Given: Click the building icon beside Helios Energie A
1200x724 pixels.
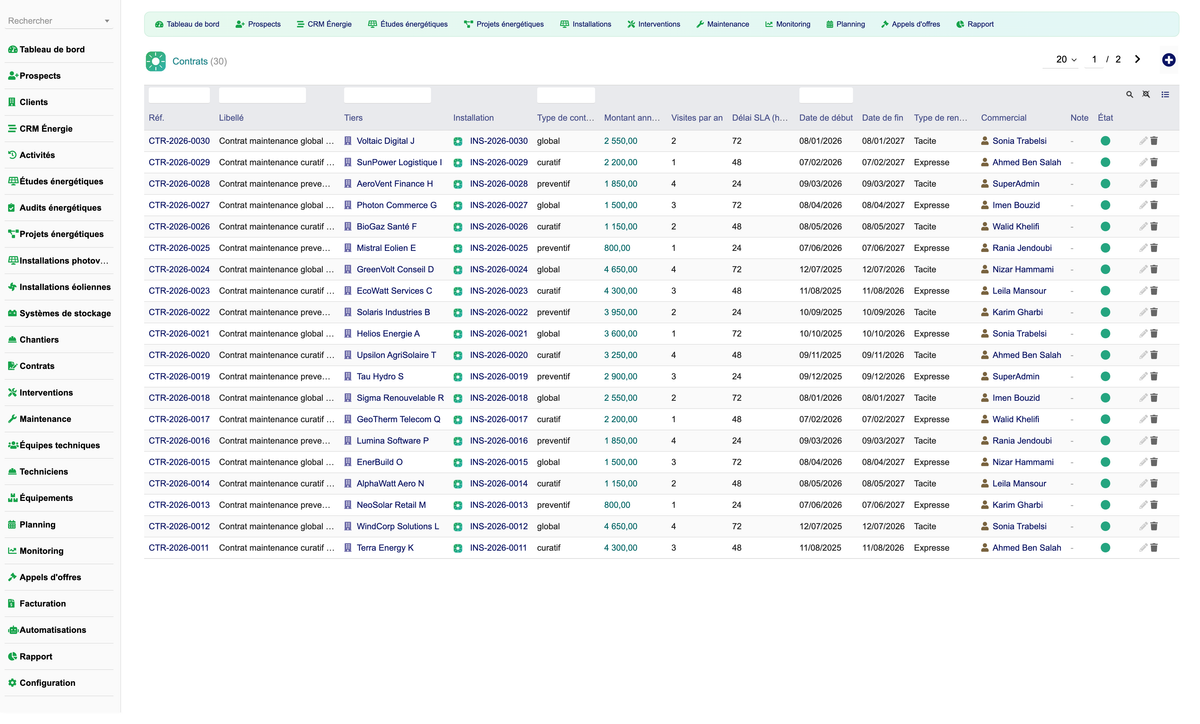Looking at the screenshot, I should pyautogui.click(x=348, y=334).
